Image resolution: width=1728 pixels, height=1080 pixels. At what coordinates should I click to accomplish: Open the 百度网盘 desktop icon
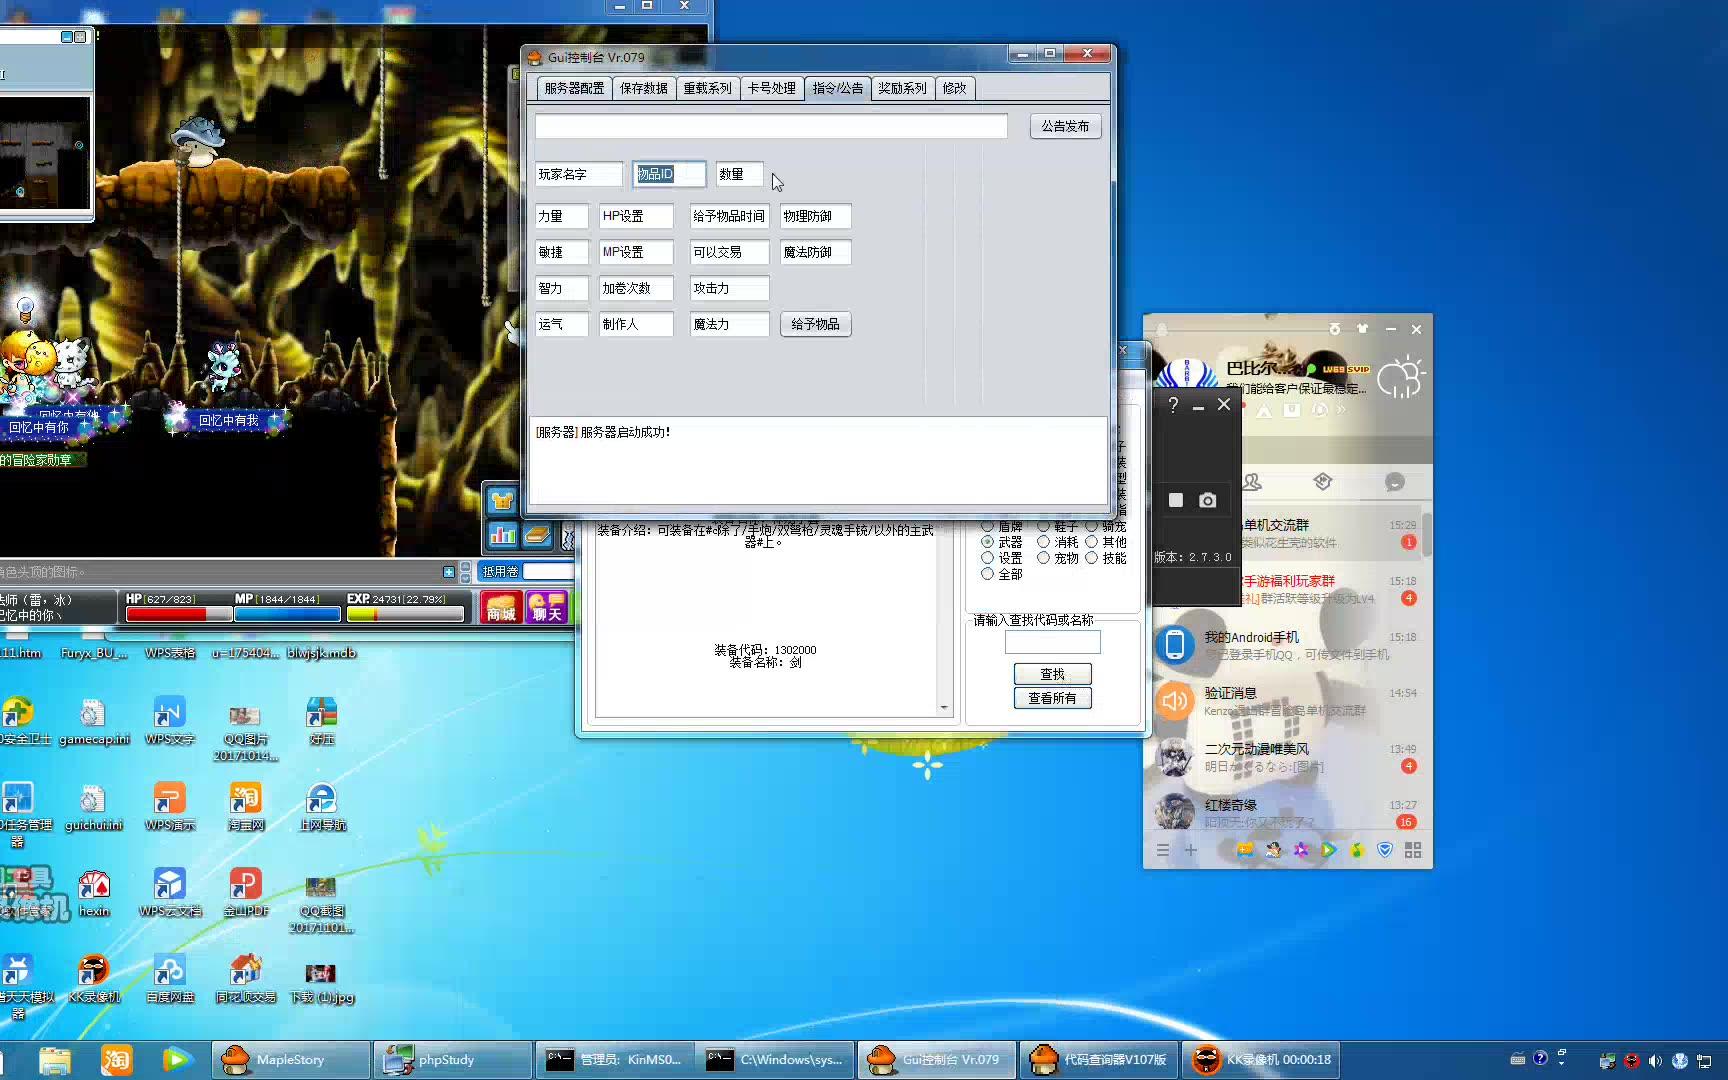(170, 980)
